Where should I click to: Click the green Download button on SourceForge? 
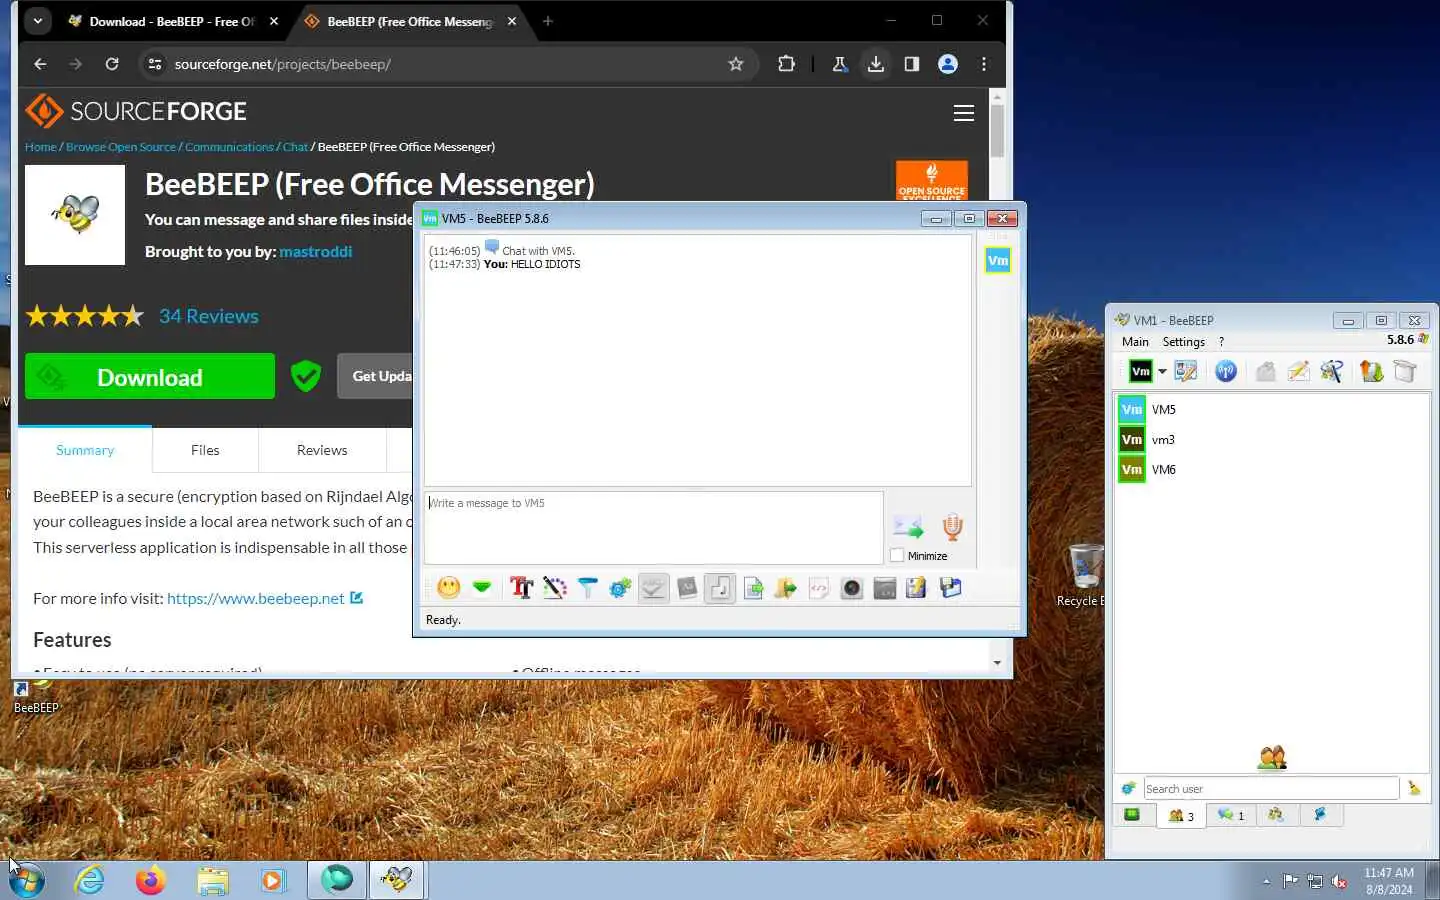coord(150,376)
